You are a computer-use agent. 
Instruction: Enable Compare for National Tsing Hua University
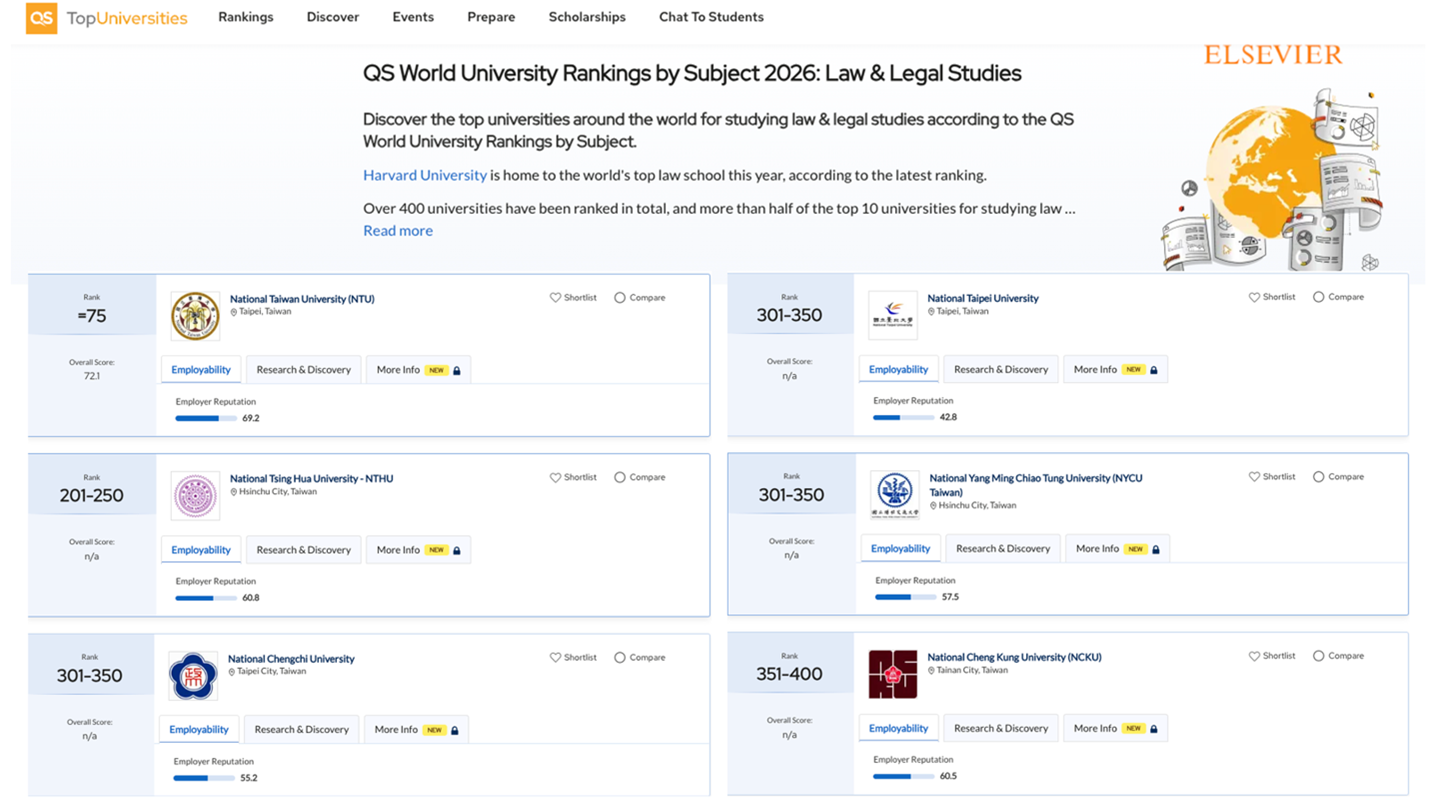pyautogui.click(x=620, y=477)
